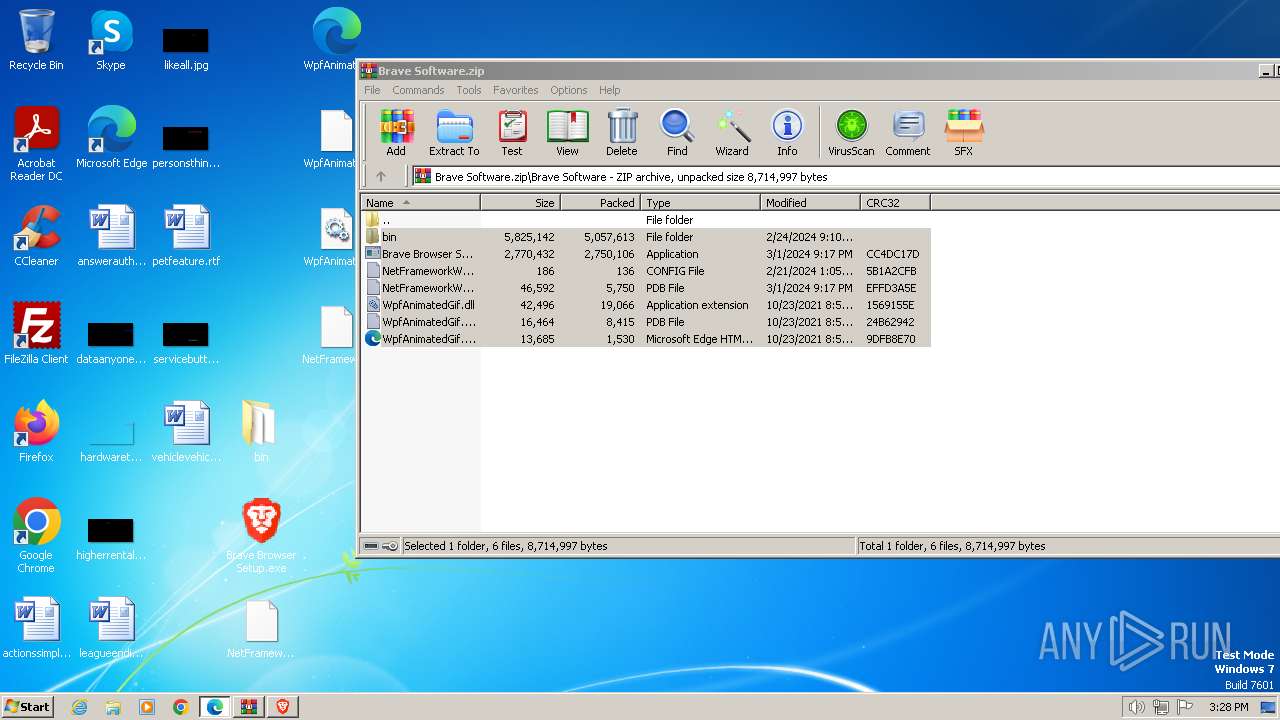Open Acrobat Reader DC desktop icon
1280x720 pixels.
(x=36, y=144)
